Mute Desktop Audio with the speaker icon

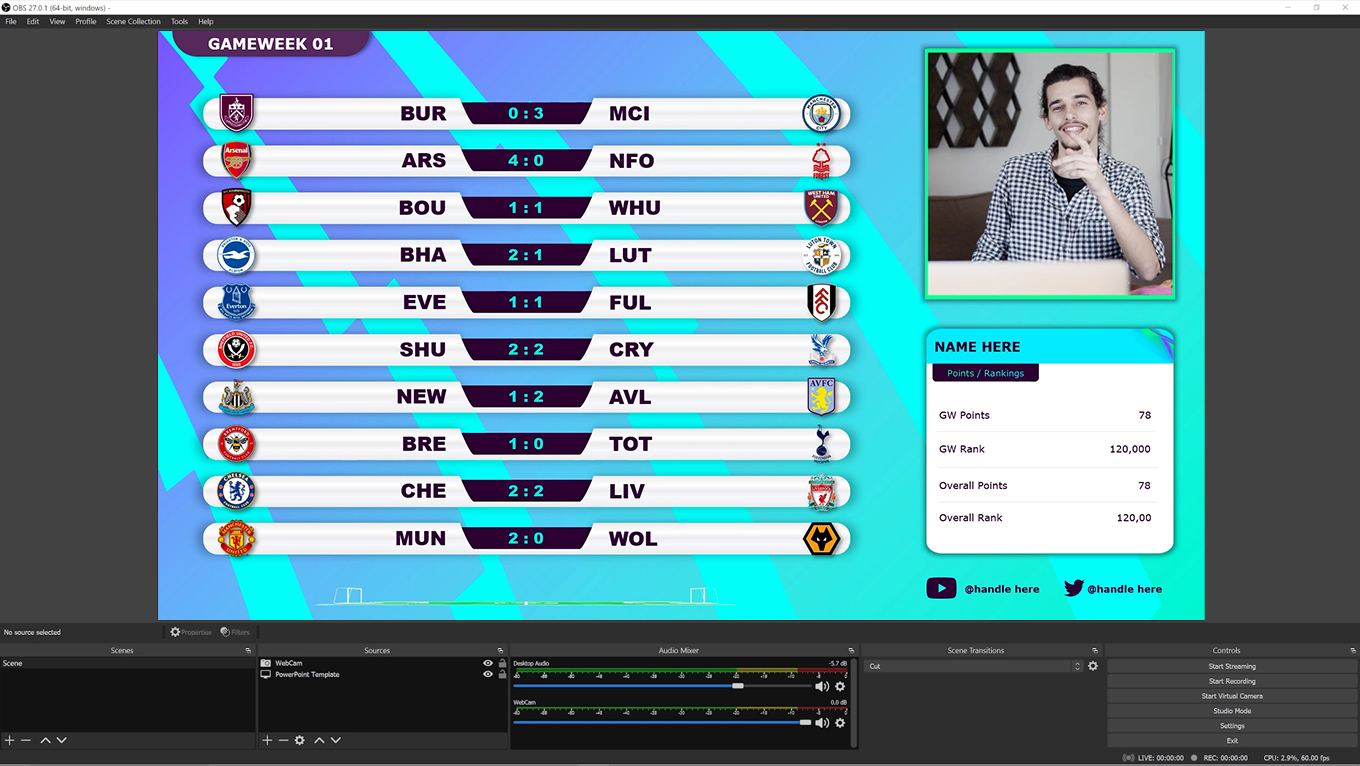822,686
